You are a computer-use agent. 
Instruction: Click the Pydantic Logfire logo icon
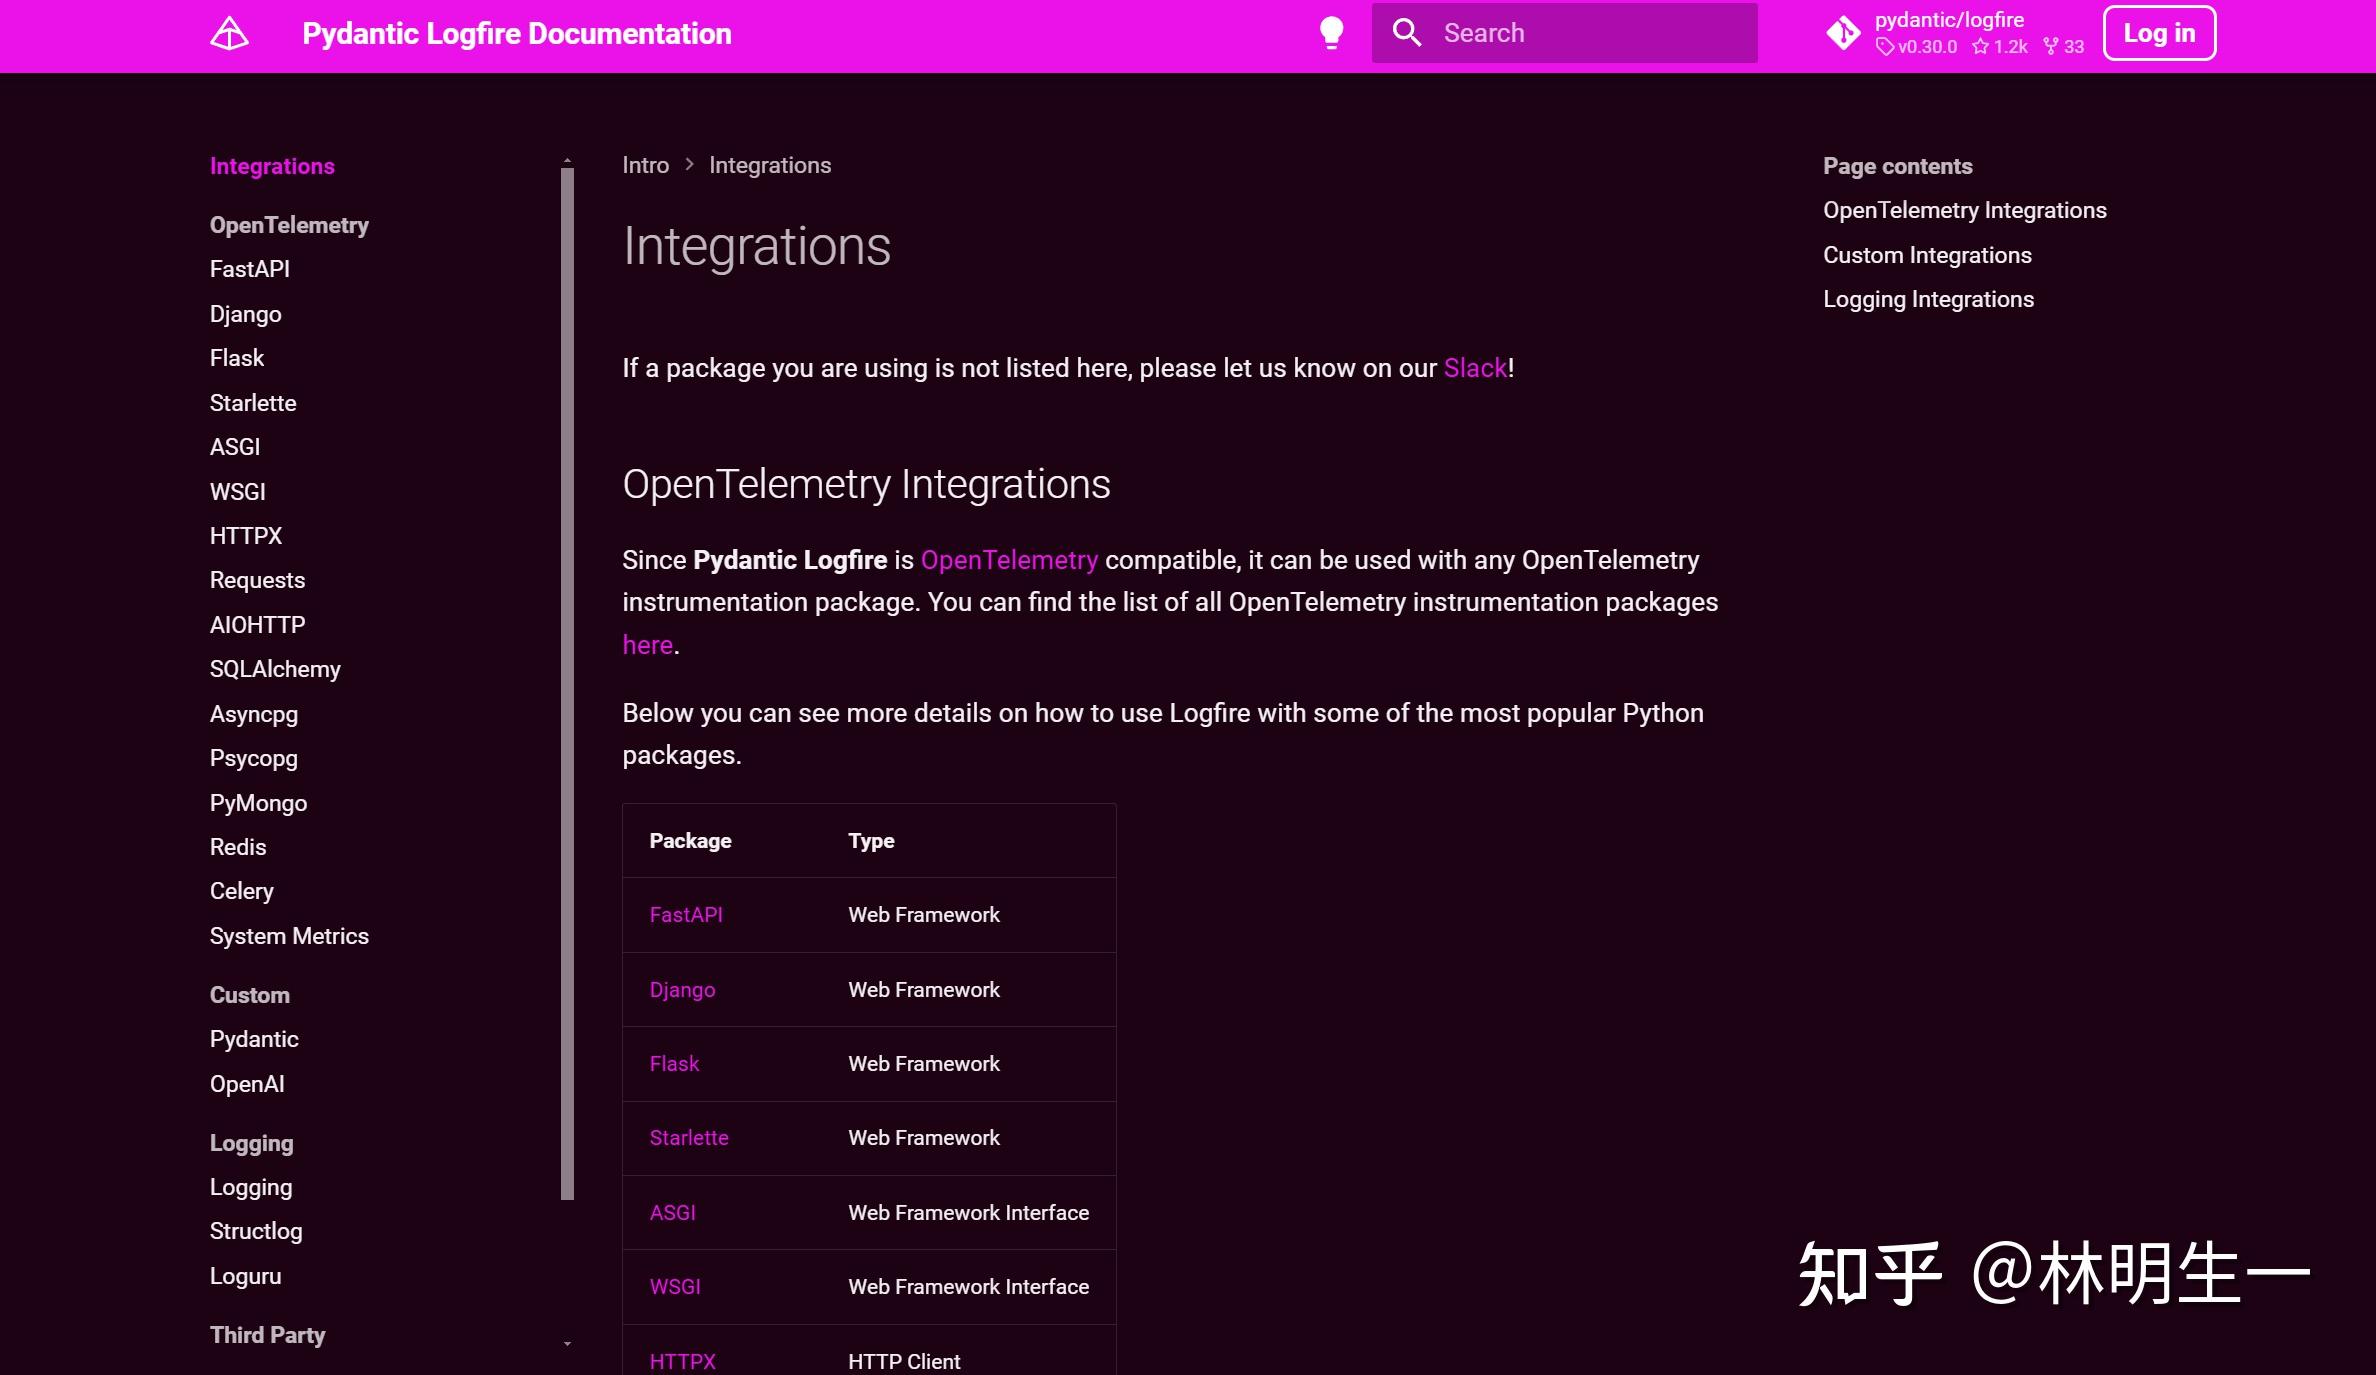pos(229,33)
